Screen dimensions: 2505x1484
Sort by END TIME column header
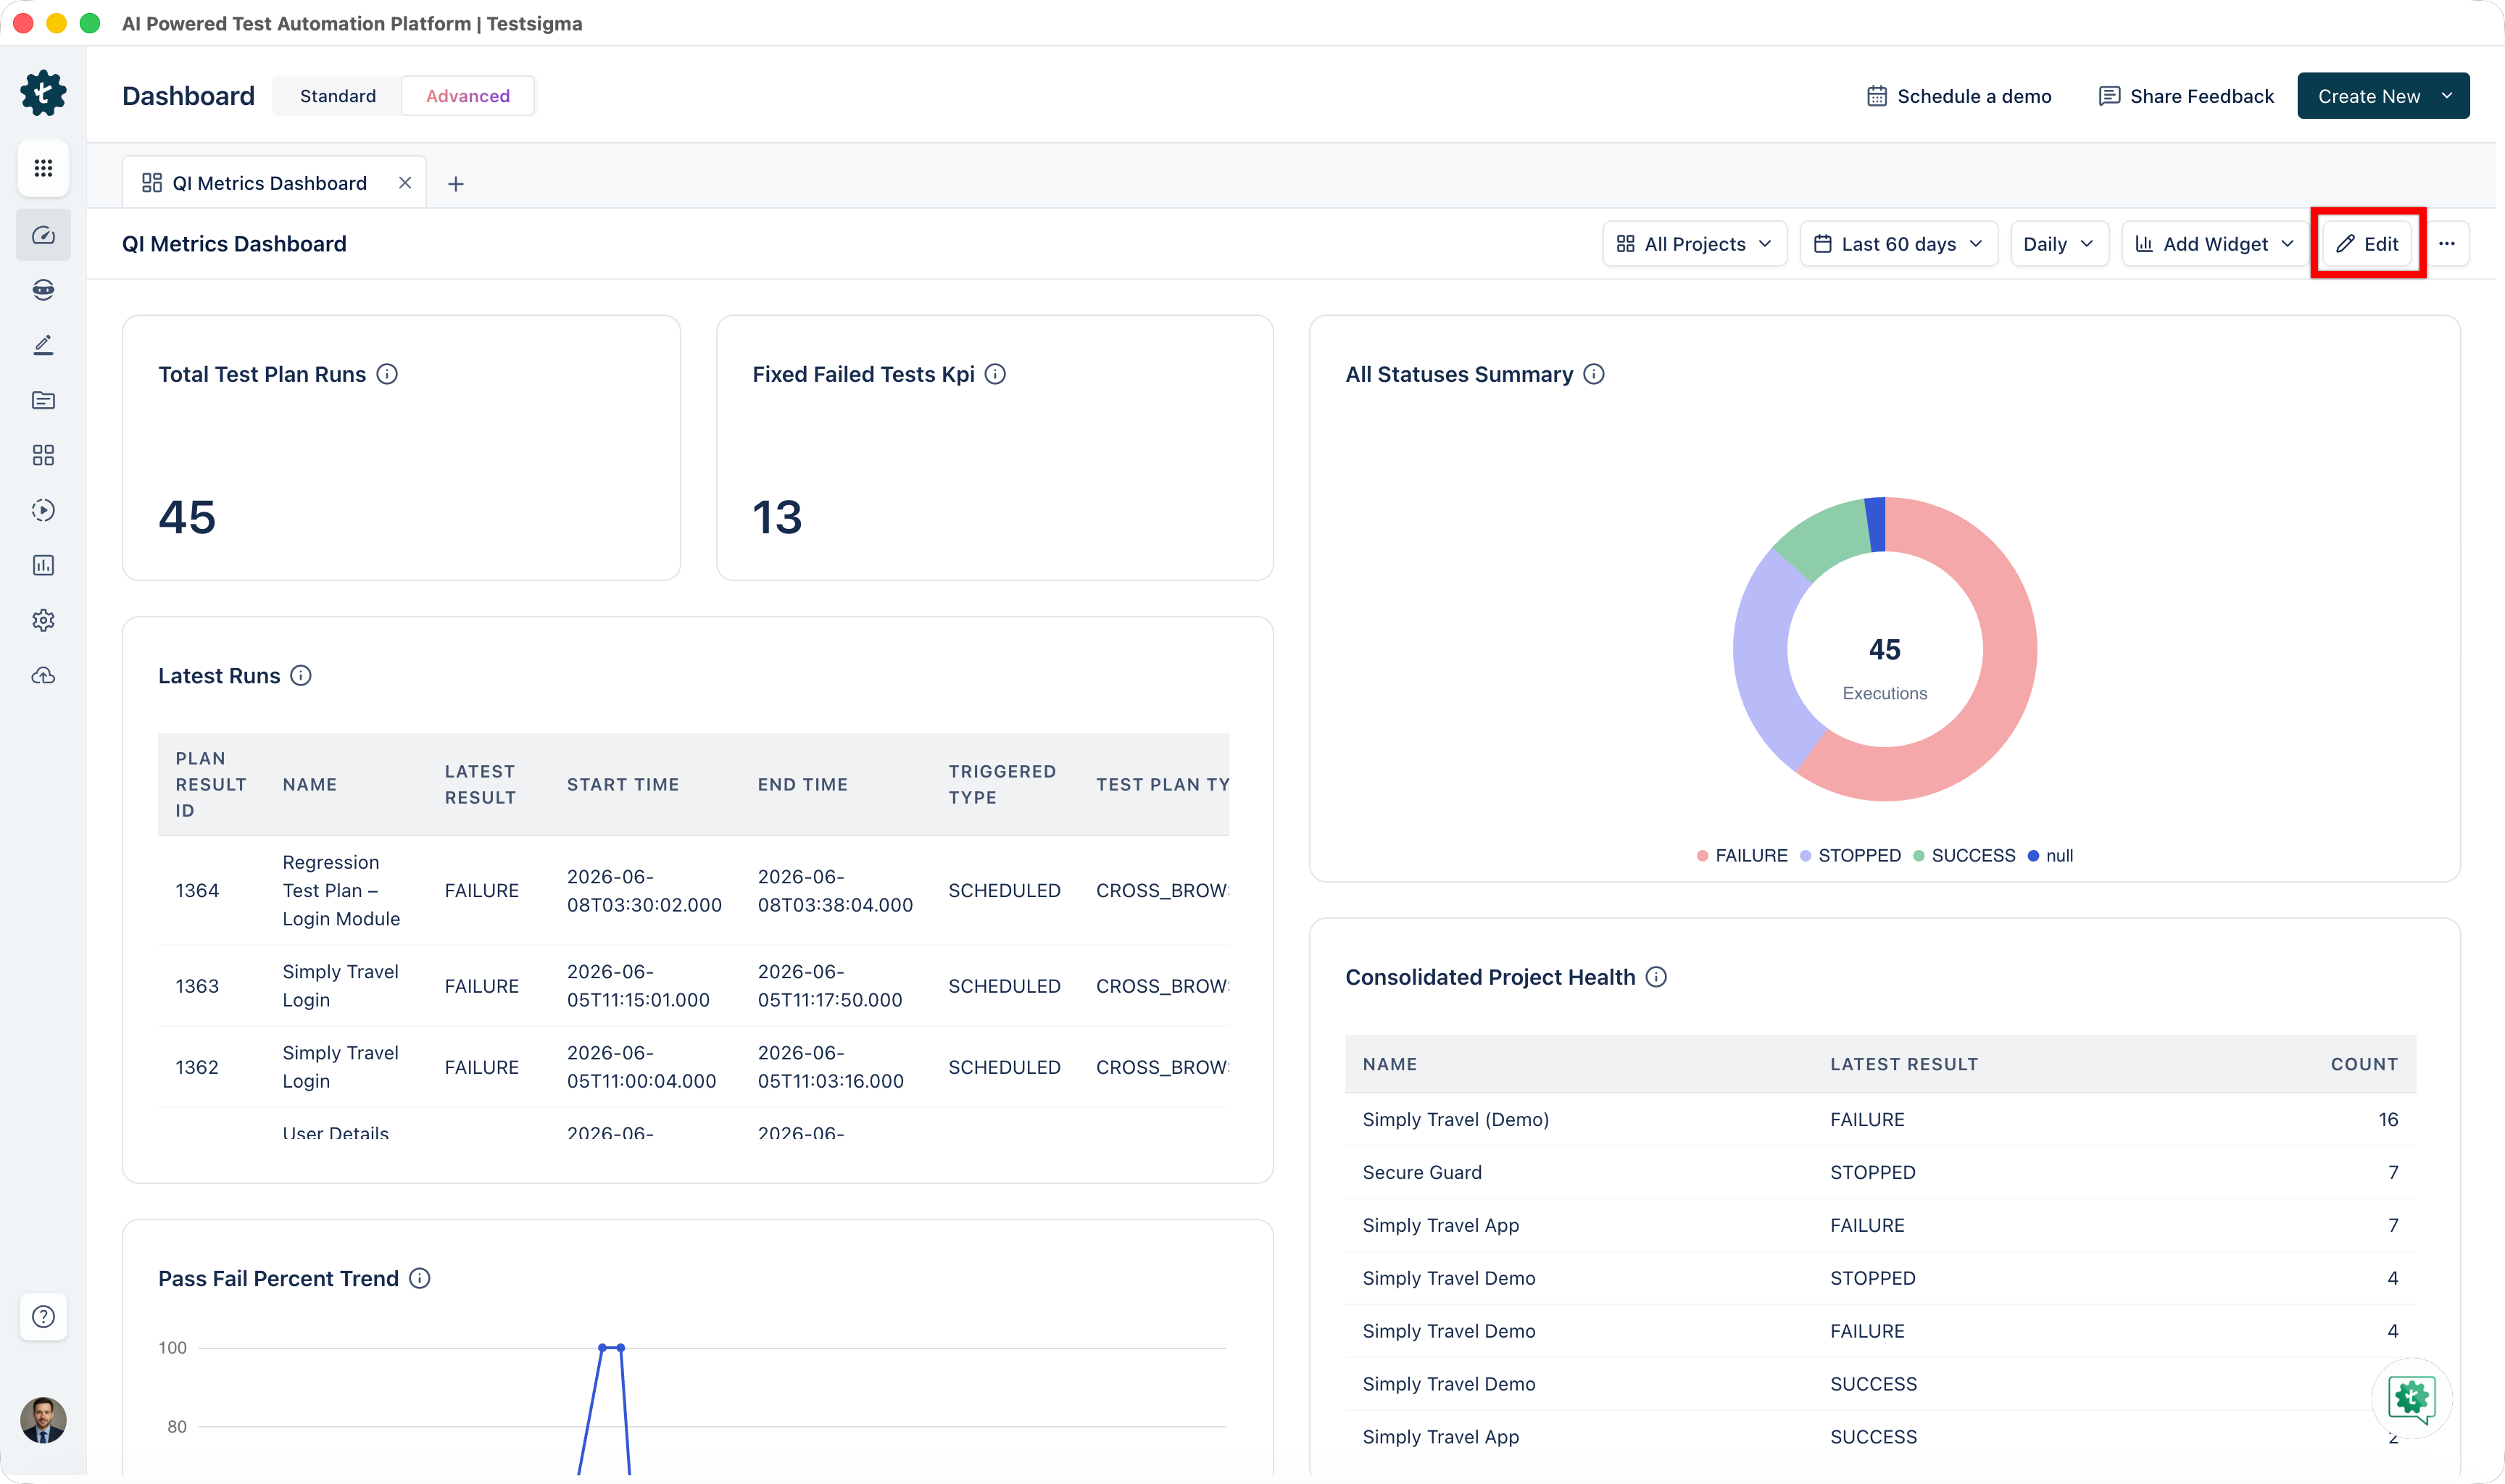(x=803, y=785)
